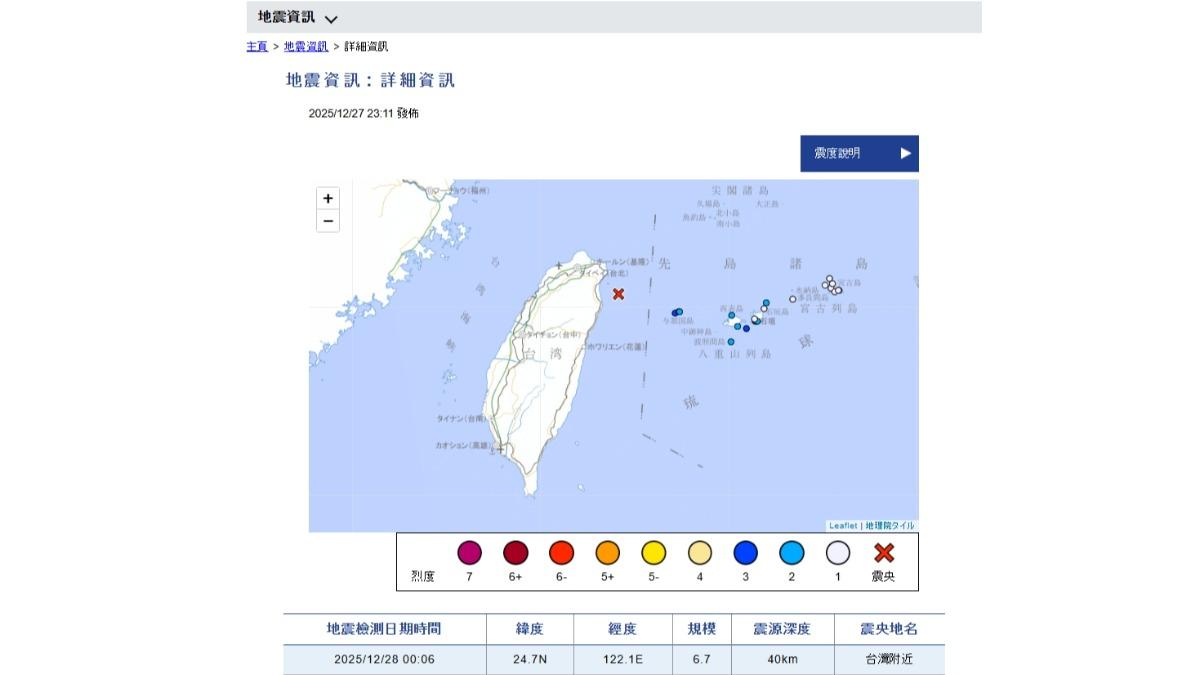Click the intensity 7 purple legend swatch
The image size is (1200, 675).
[x=469, y=553]
